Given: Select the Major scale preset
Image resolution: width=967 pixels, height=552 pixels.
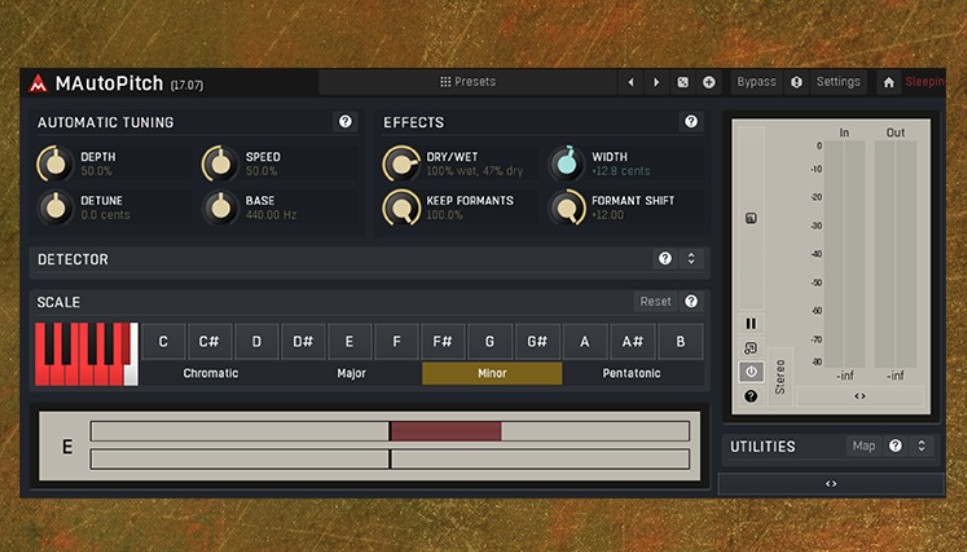Looking at the screenshot, I should (352, 373).
